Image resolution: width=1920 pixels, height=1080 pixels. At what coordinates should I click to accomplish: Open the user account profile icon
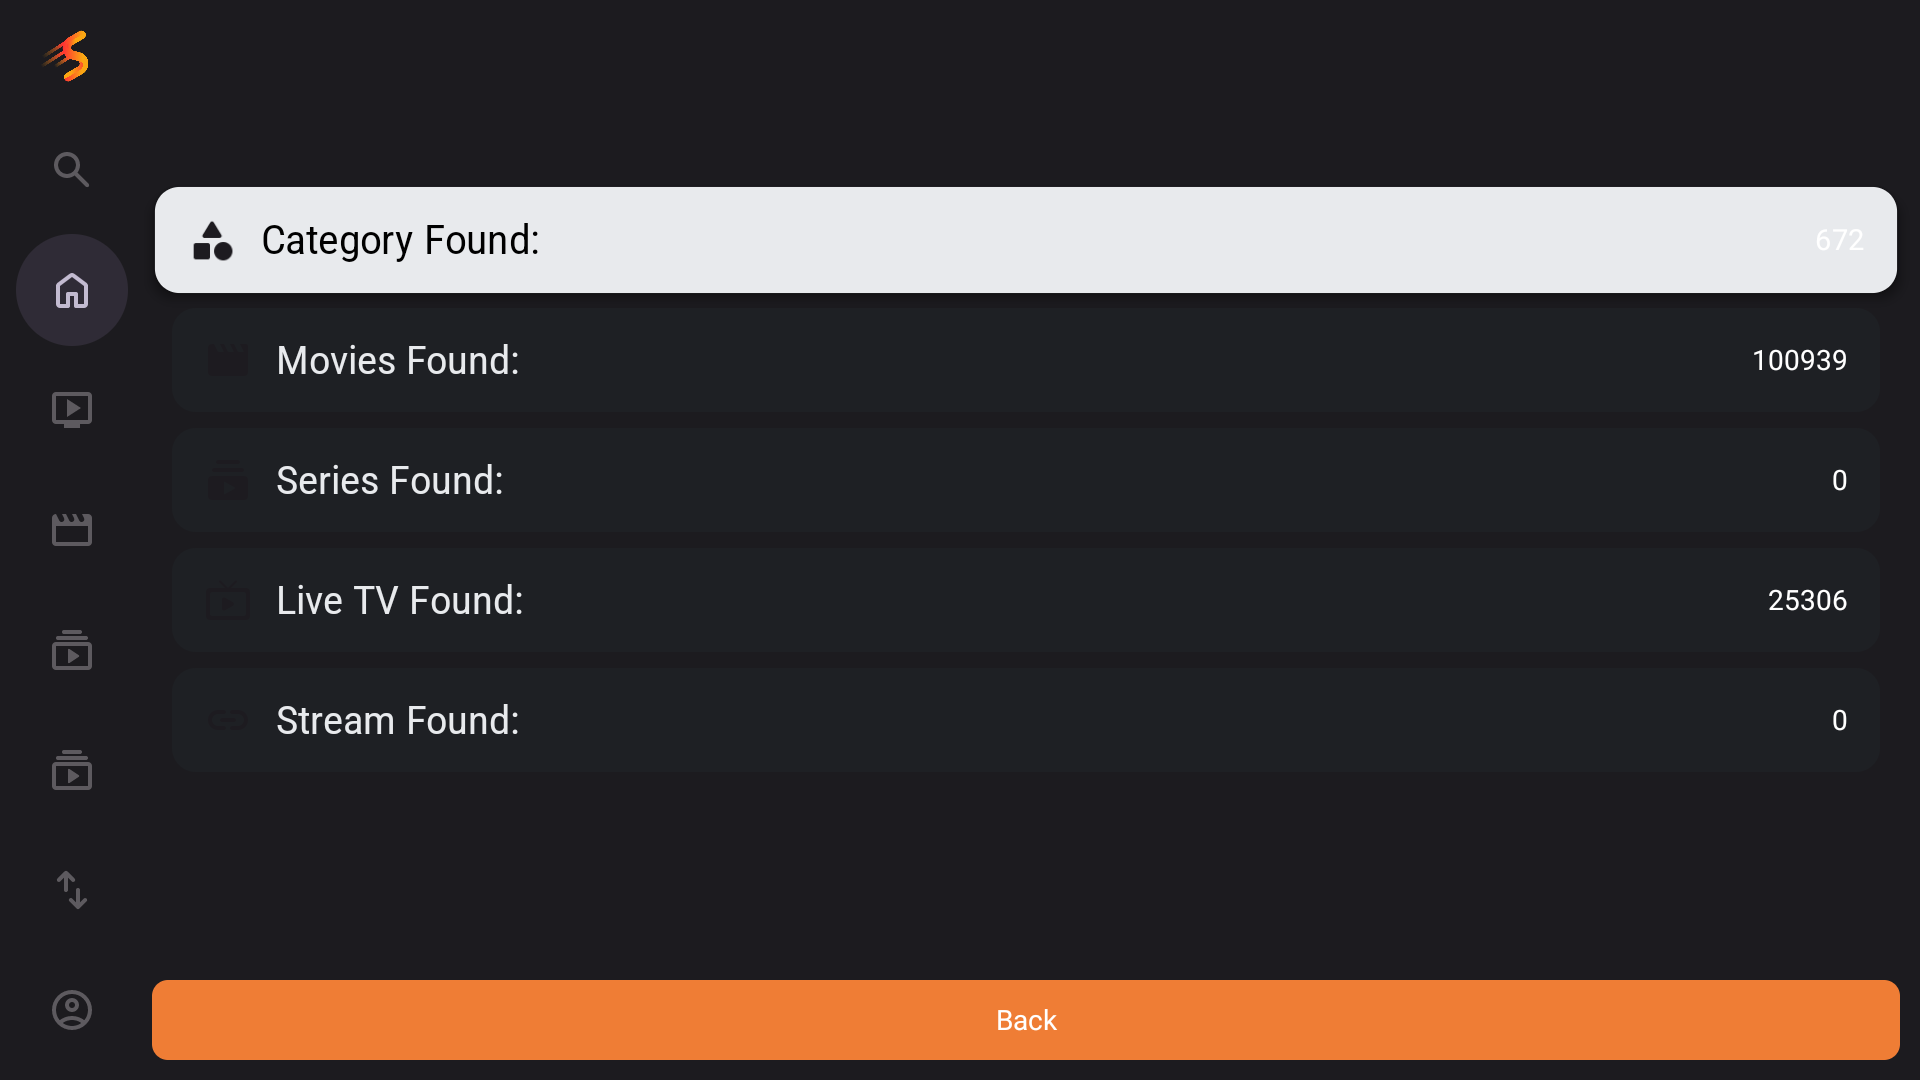[71, 1010]
